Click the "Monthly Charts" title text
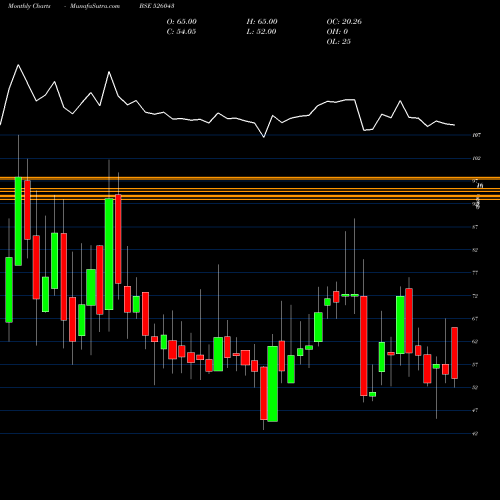This screenshot has width=500, height=500. (x=29, y=6)
